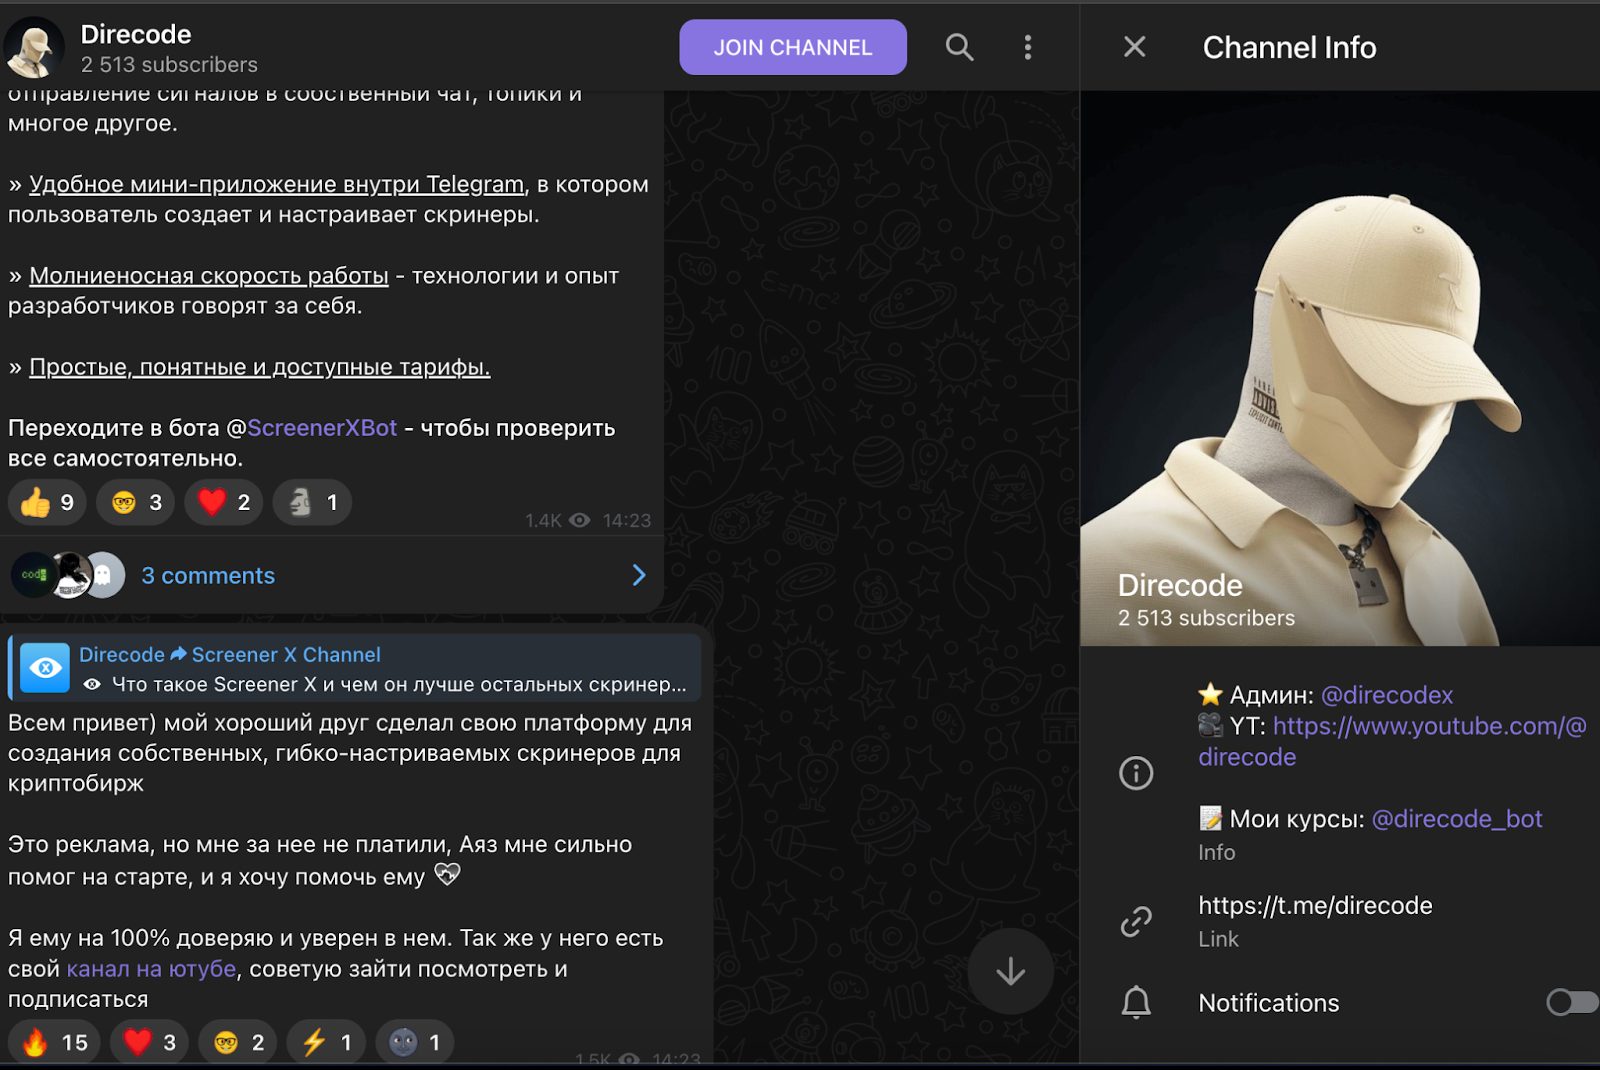The width and height of the screenshot is (1600, 1070).
Task: Click the heart reaction with 3
Action: point(150,1042)
